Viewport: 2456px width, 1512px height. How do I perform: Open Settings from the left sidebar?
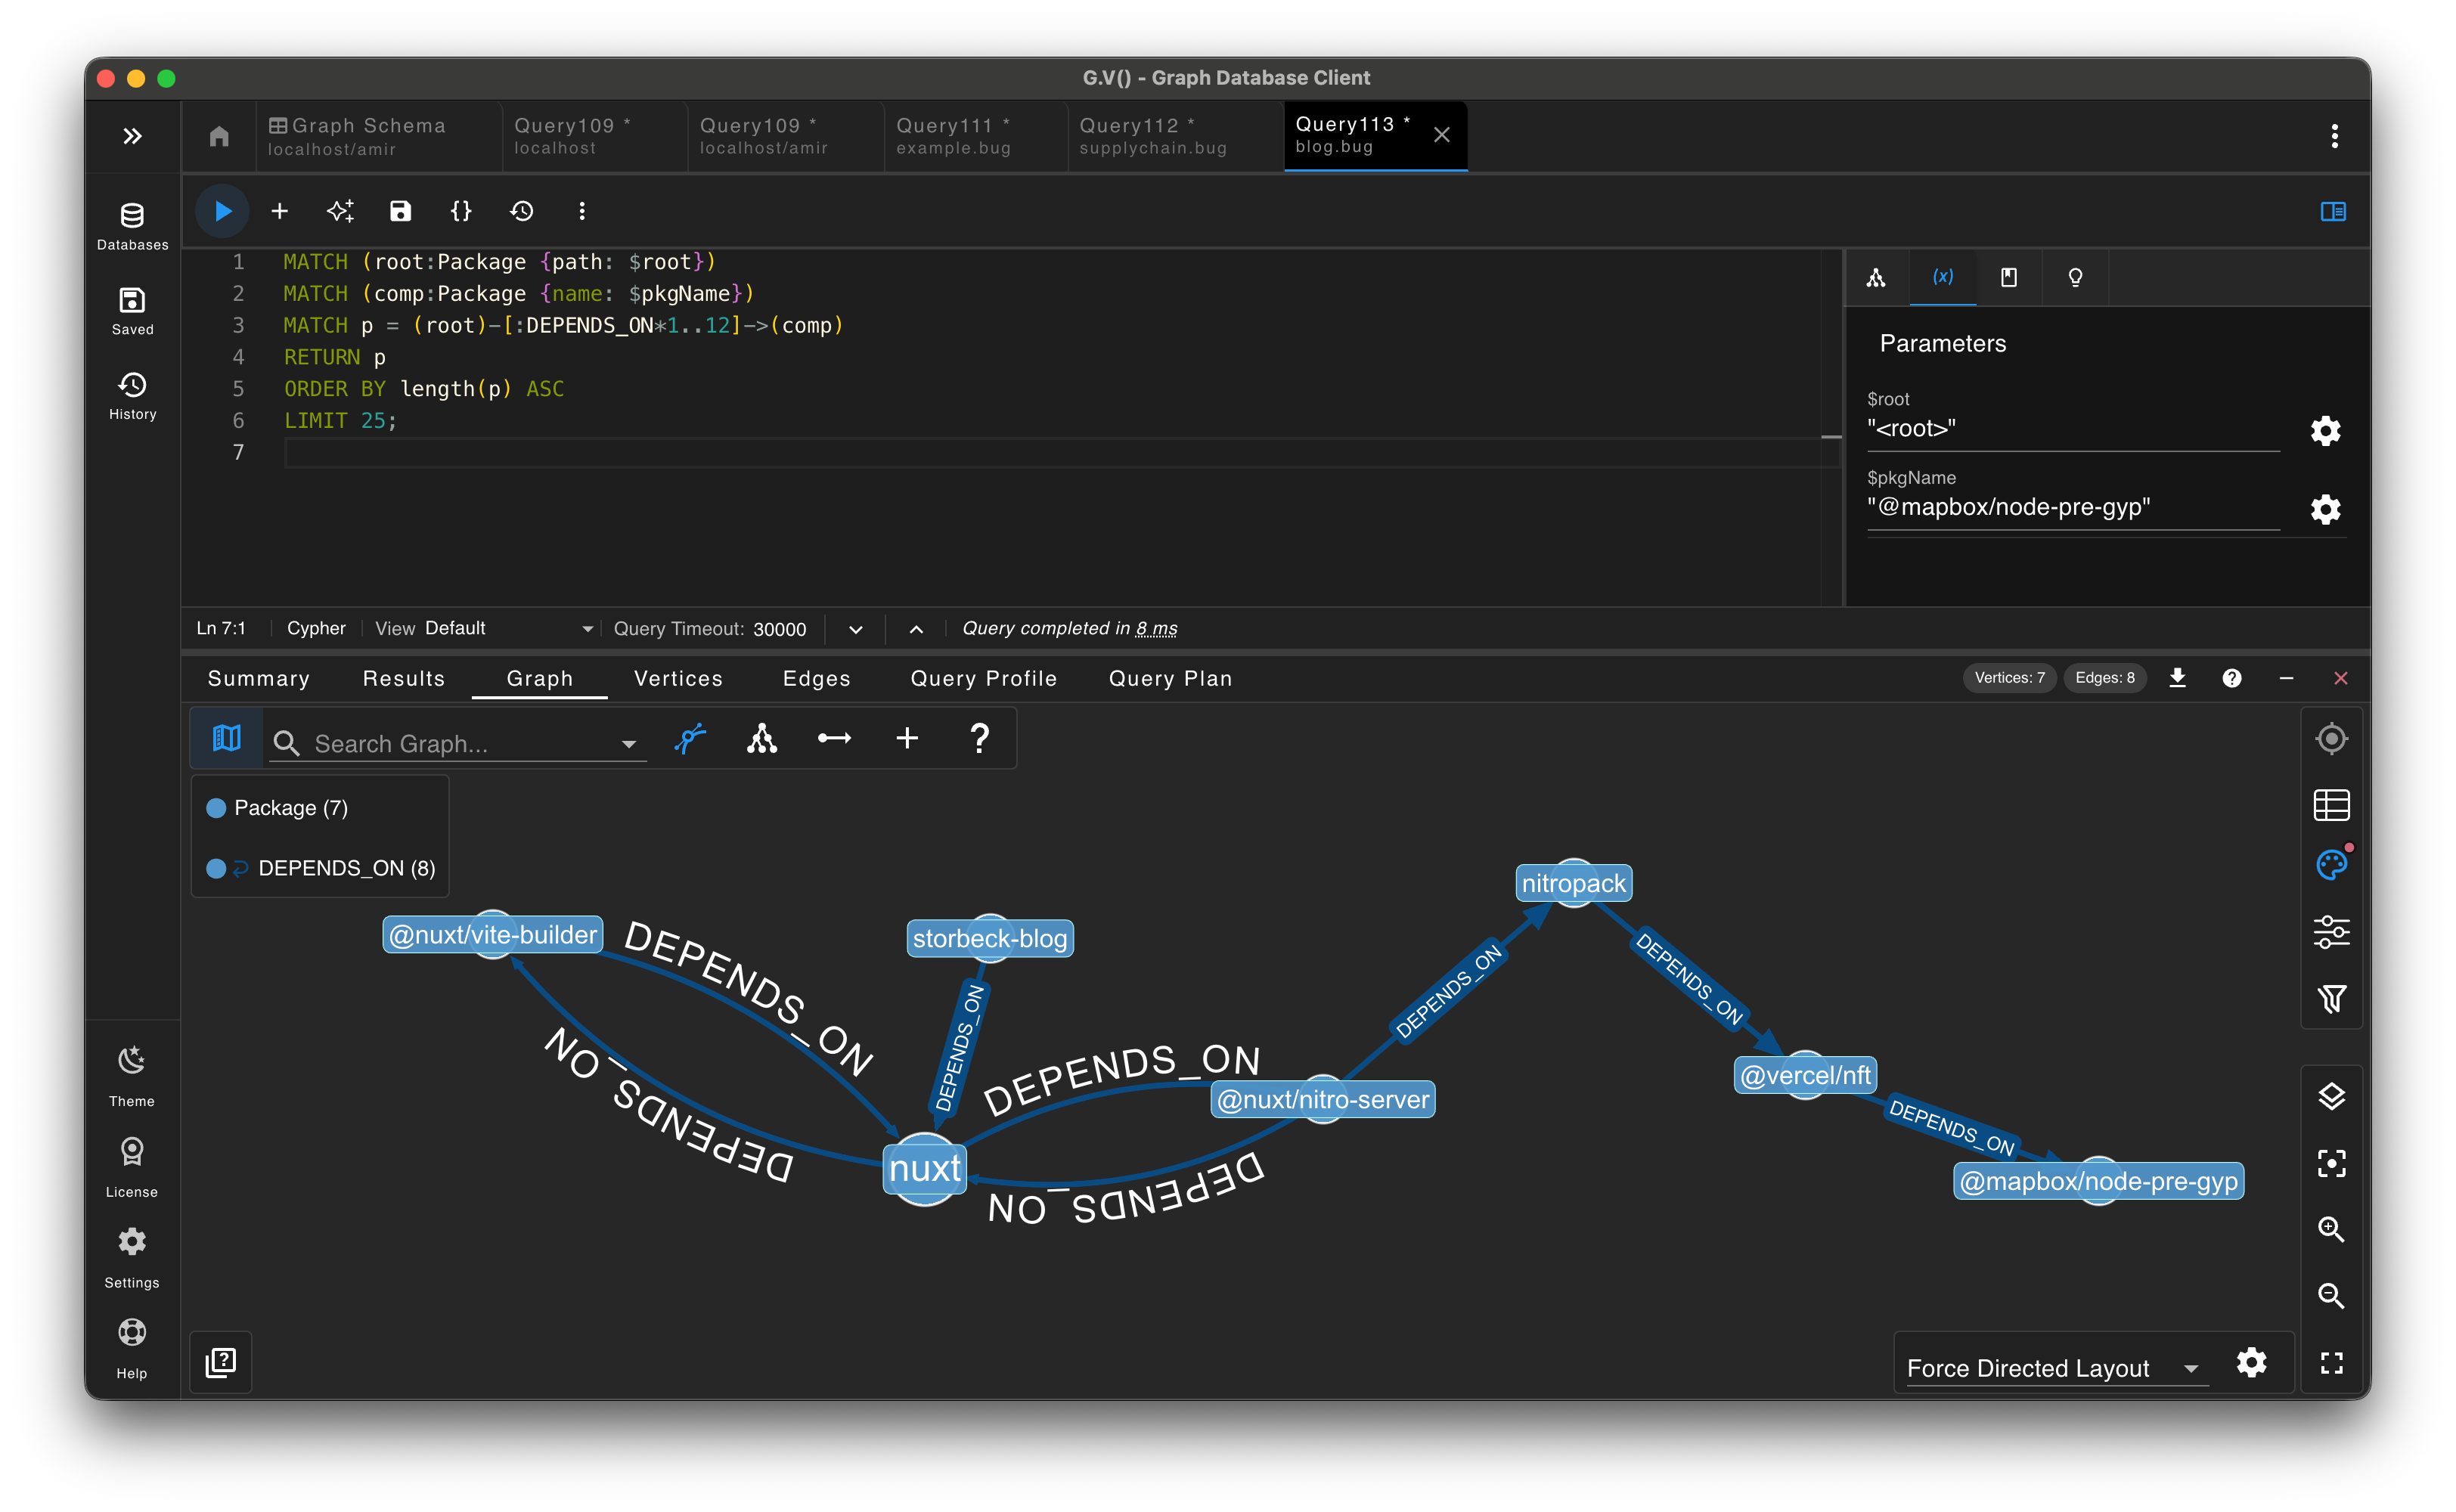pos(131,1255)
